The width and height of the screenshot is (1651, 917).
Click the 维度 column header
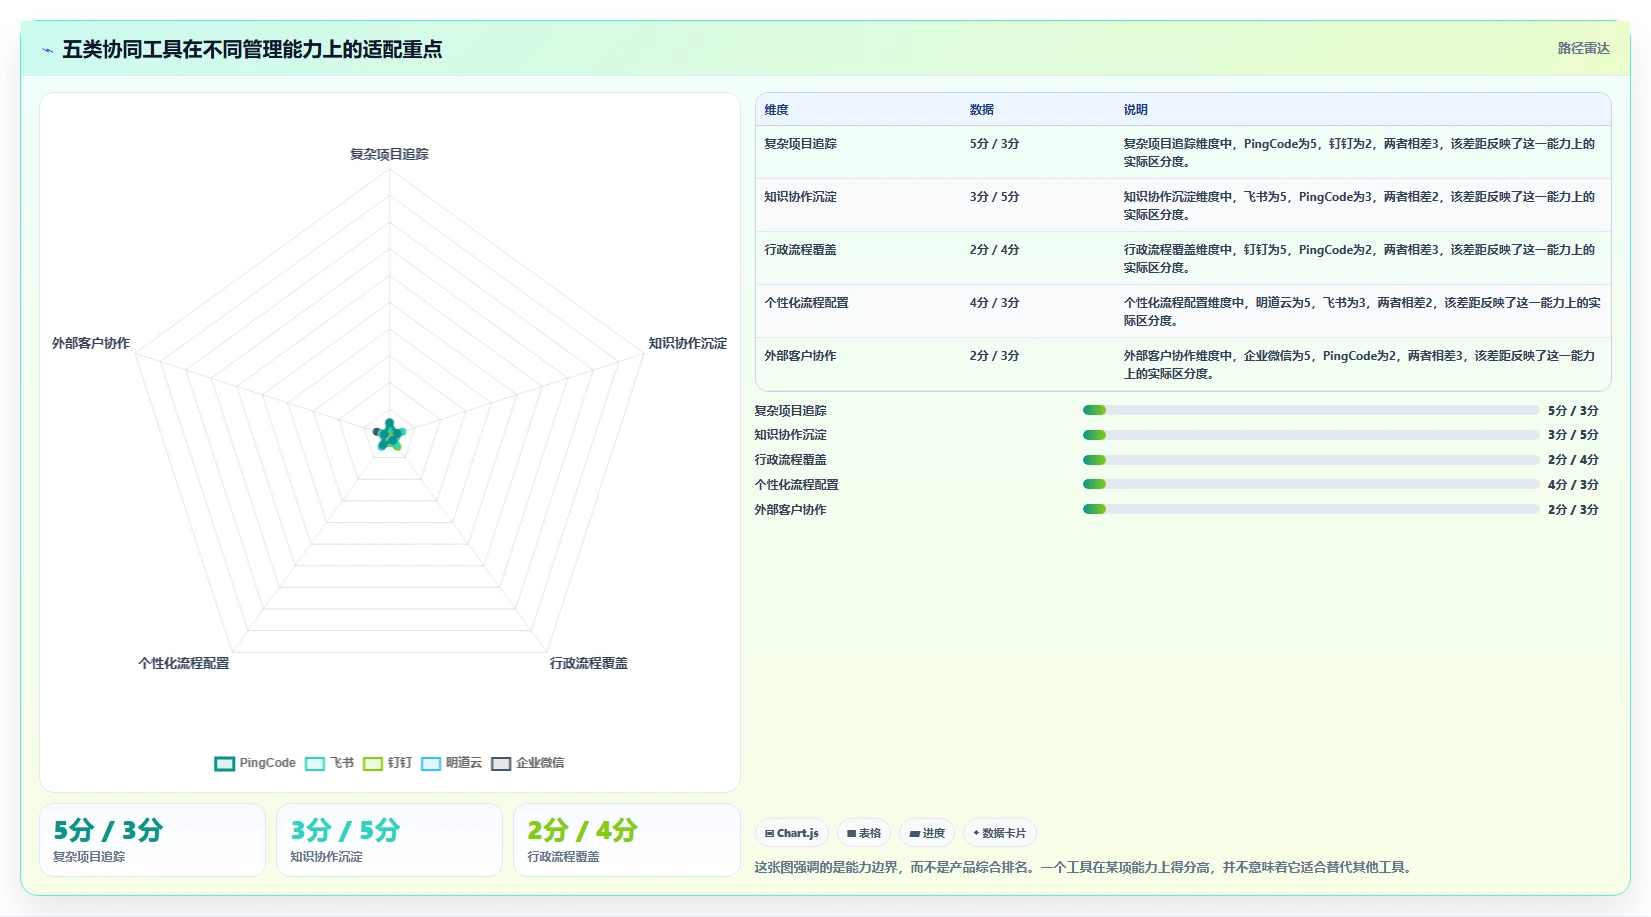click(x=777, y=110)
